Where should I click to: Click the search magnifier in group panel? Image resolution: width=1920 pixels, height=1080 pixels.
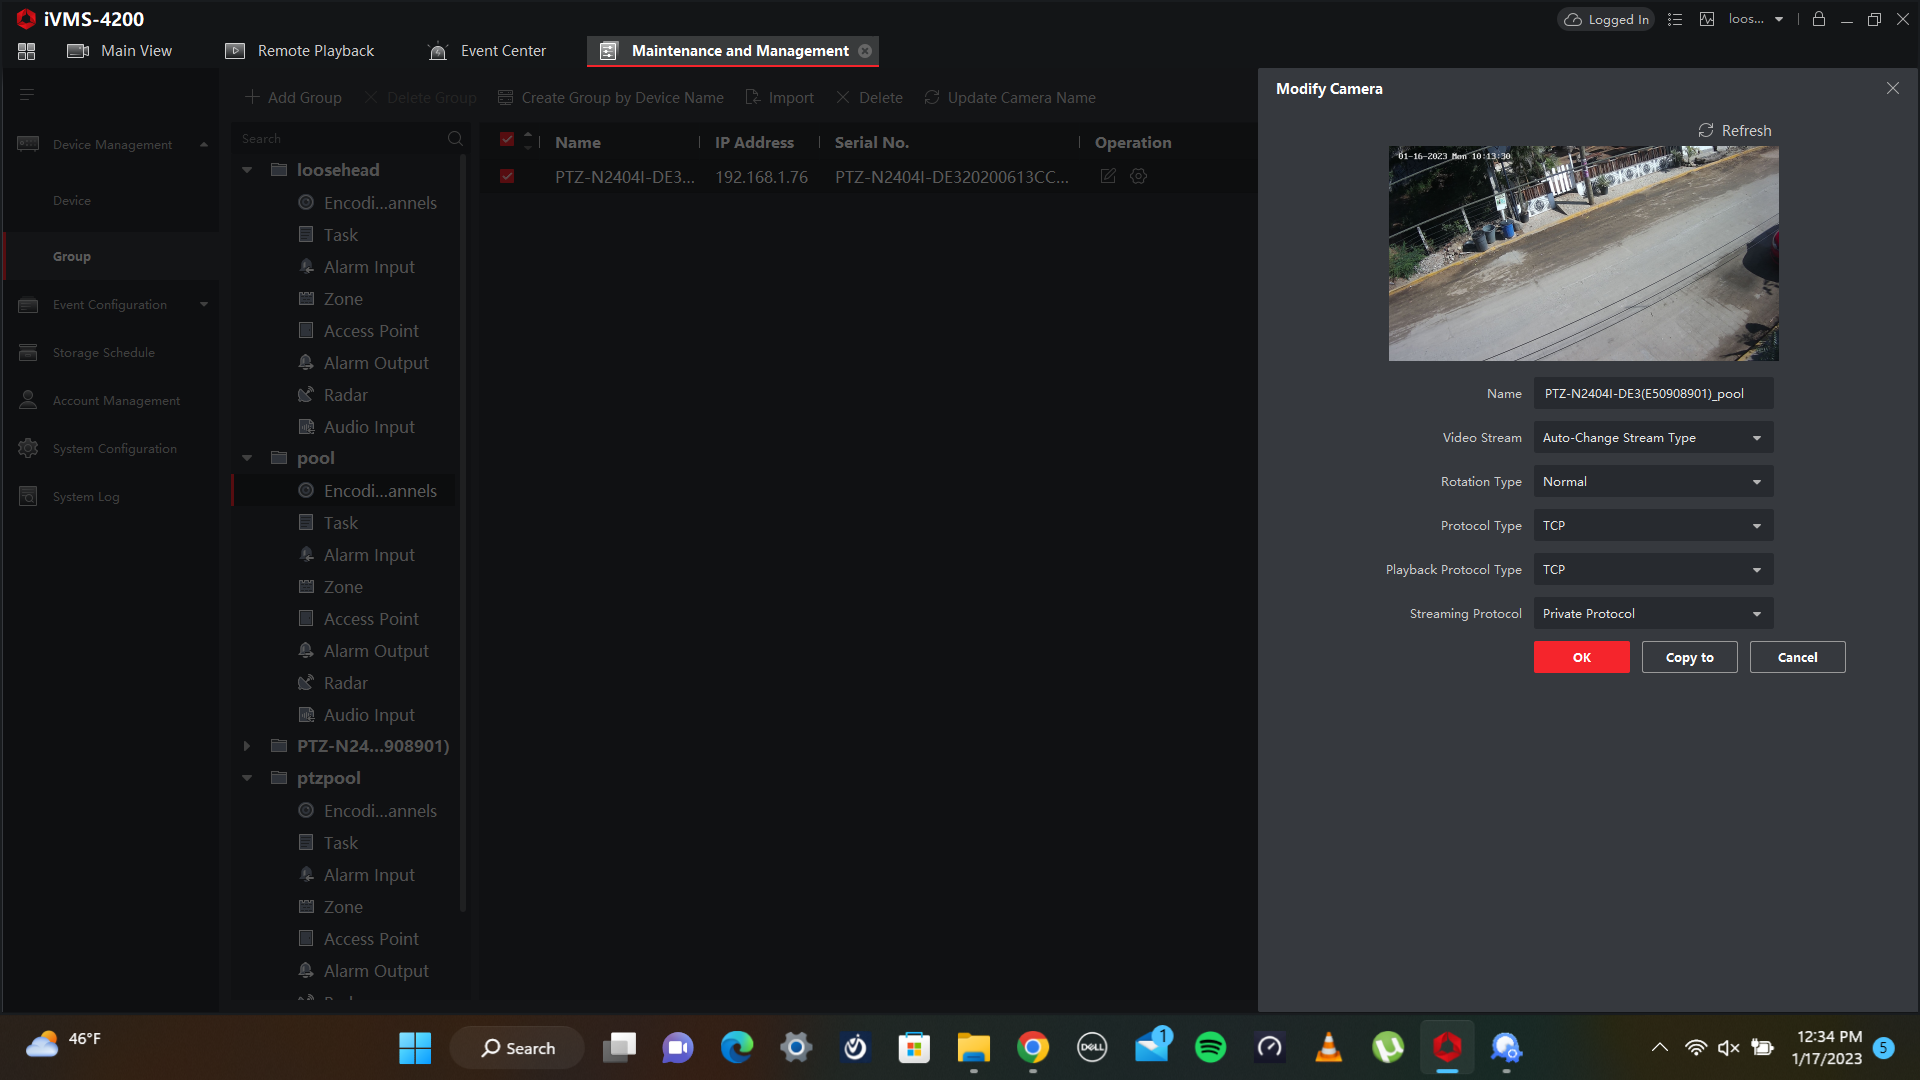point(455,139)
